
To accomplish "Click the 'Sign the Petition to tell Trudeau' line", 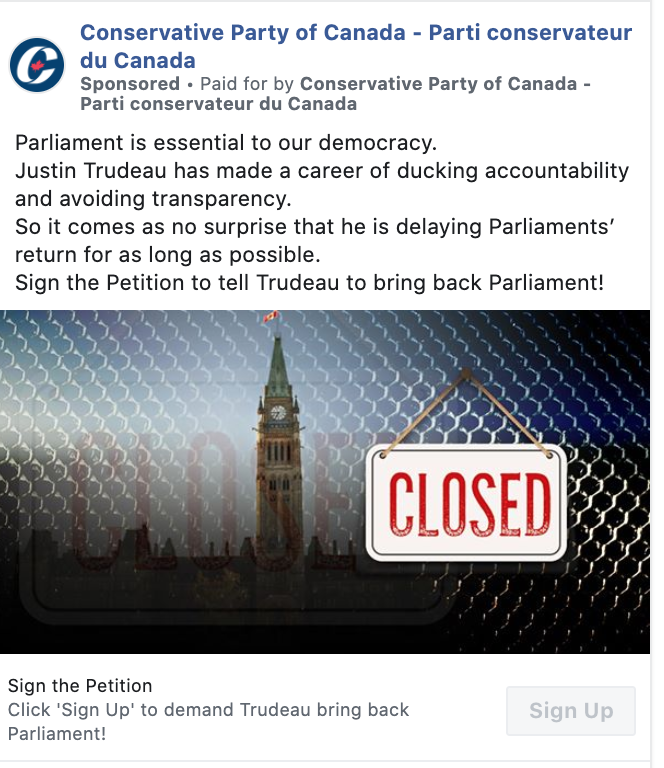I will tap(310, 282).
